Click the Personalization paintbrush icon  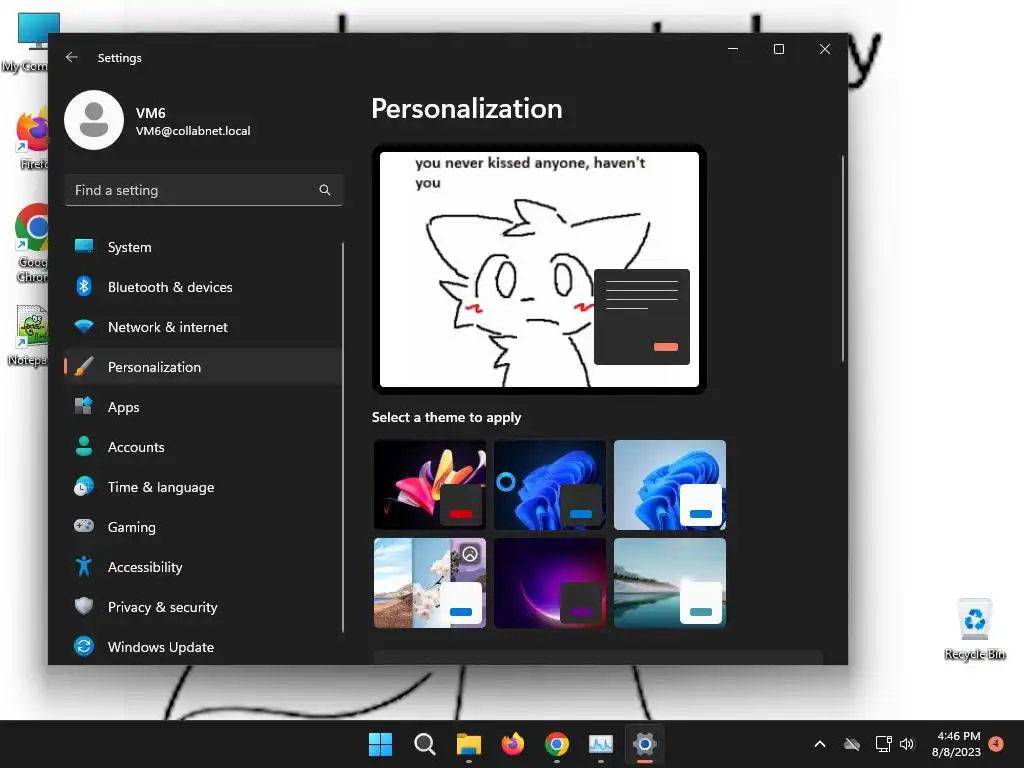click(84, 366)
